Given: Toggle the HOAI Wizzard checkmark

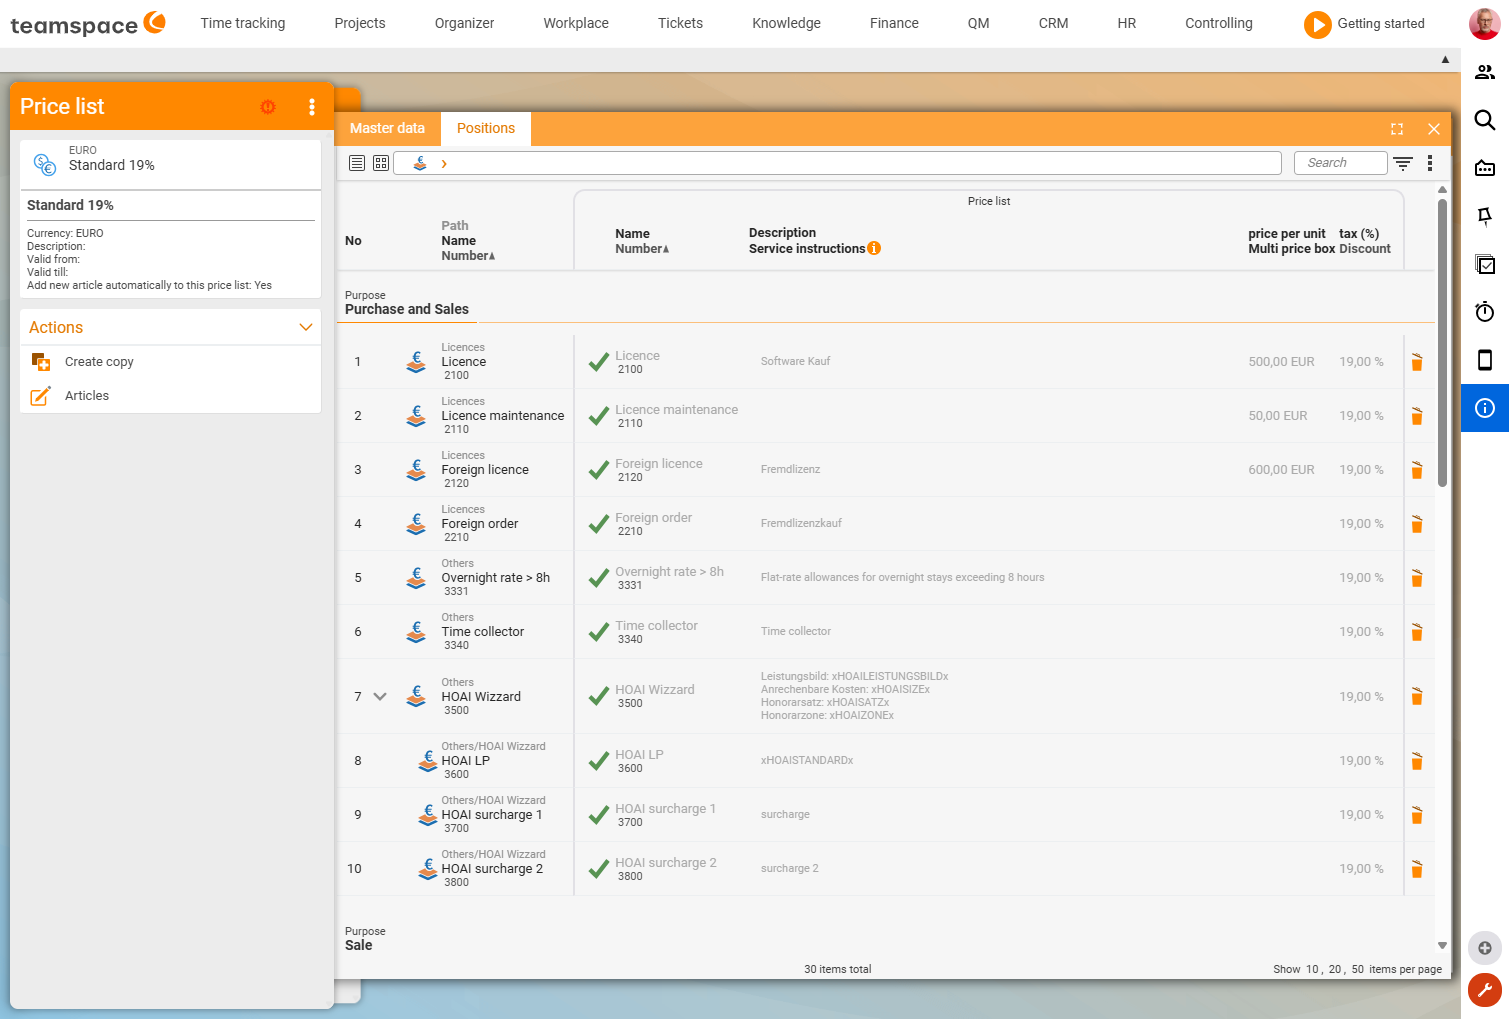Looking at the screenshot, I should coord(599,696).
